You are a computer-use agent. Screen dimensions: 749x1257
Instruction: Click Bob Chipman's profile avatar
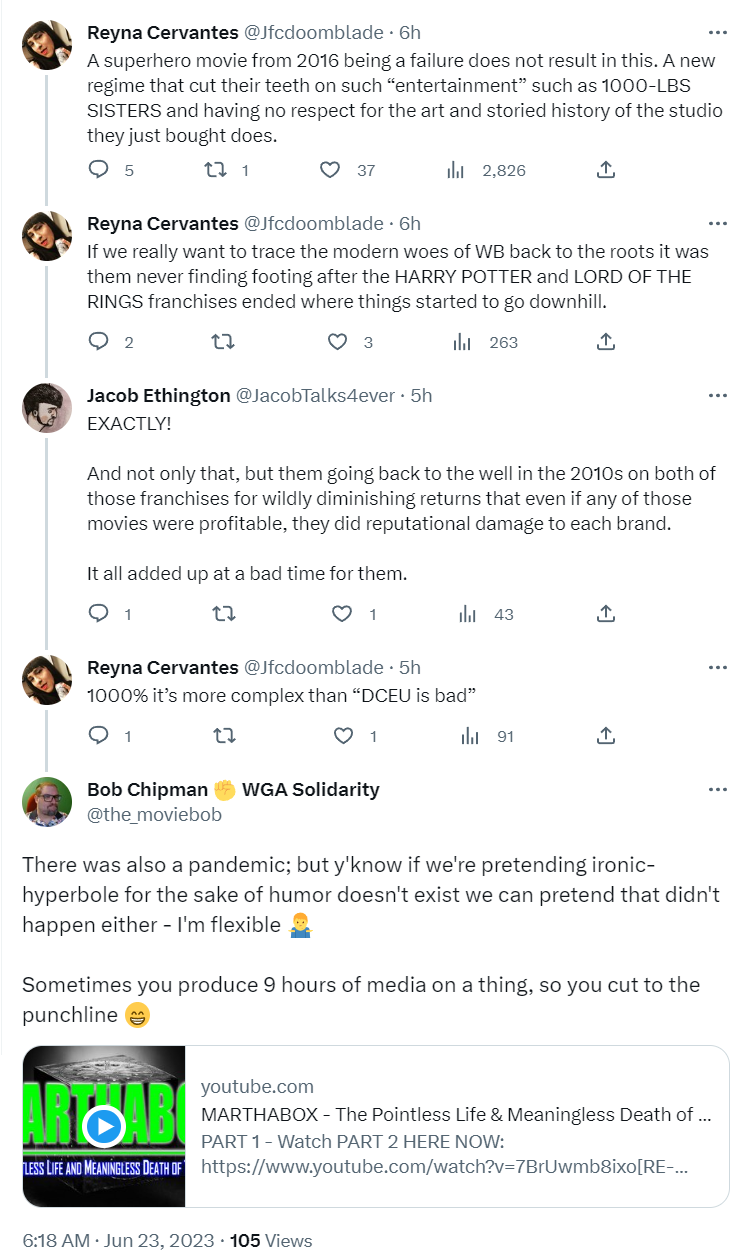pos(47,801)
